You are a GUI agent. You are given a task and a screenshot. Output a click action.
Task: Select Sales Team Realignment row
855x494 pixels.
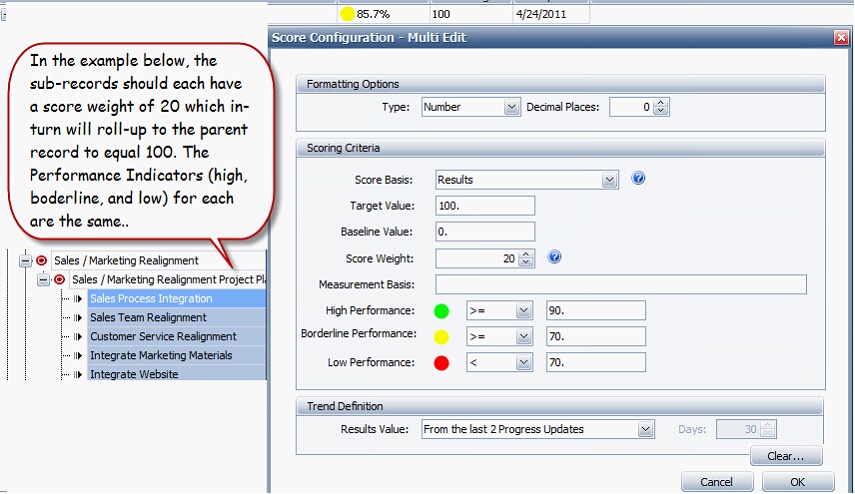click(177, 317)
